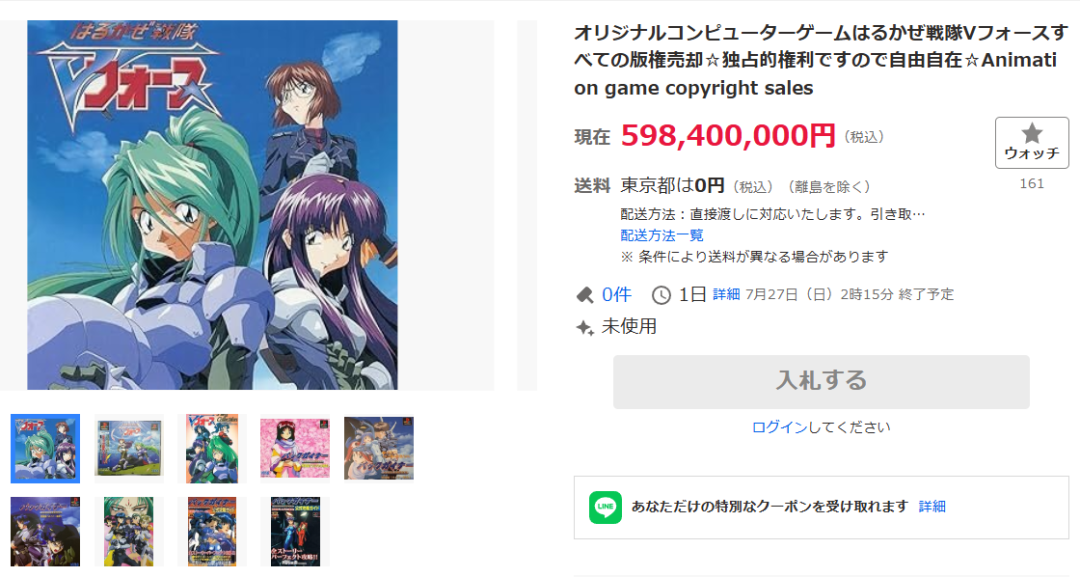Click the star Watch icon
Viewport: 1080px width, 577px height.
click(x=1031, y=133)
